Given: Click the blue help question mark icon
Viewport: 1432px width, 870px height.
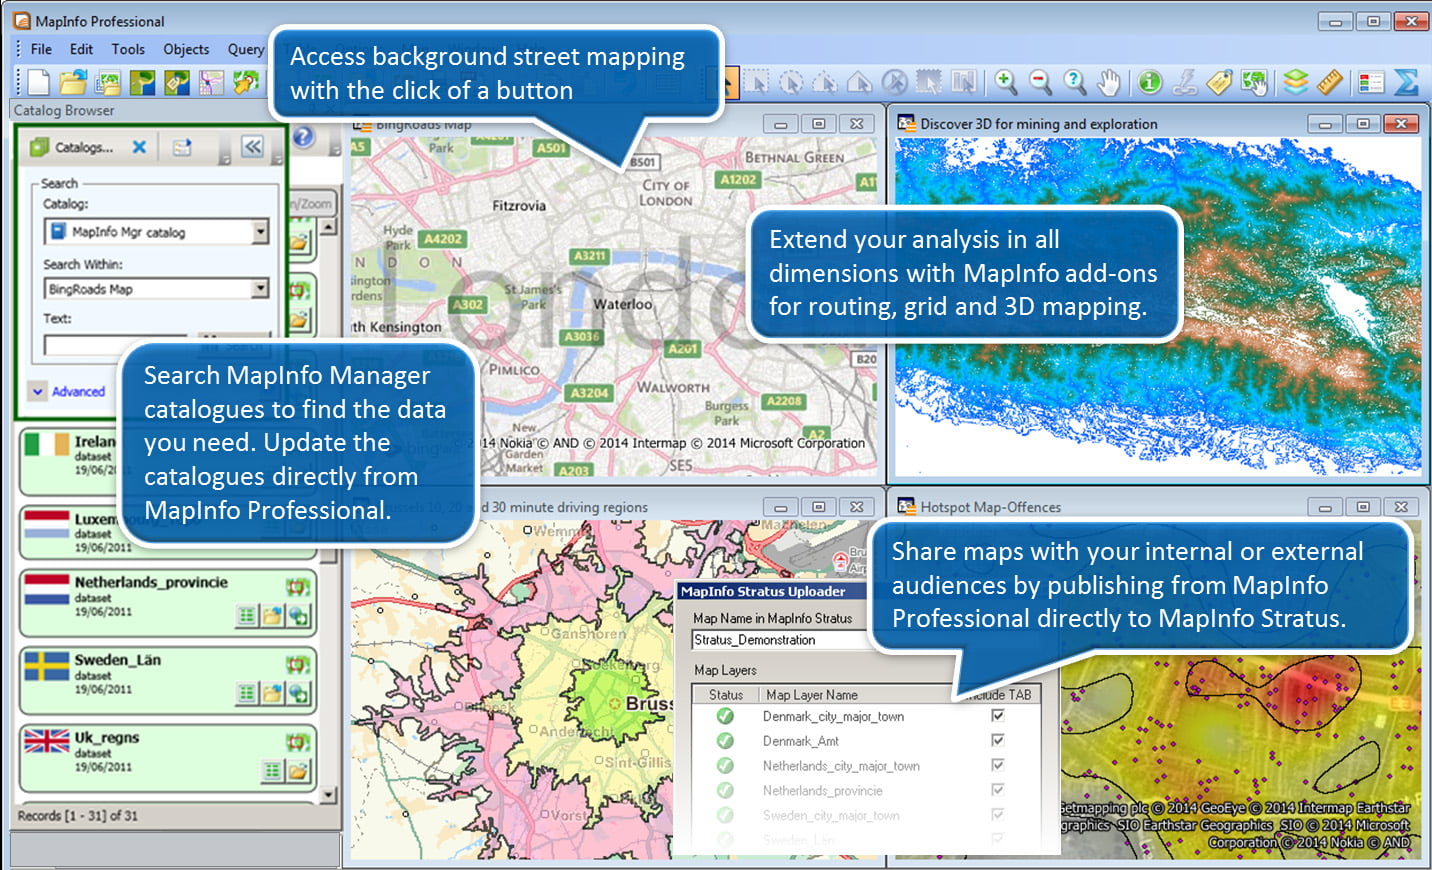Looking at the screenshot, I should point(303,136).
